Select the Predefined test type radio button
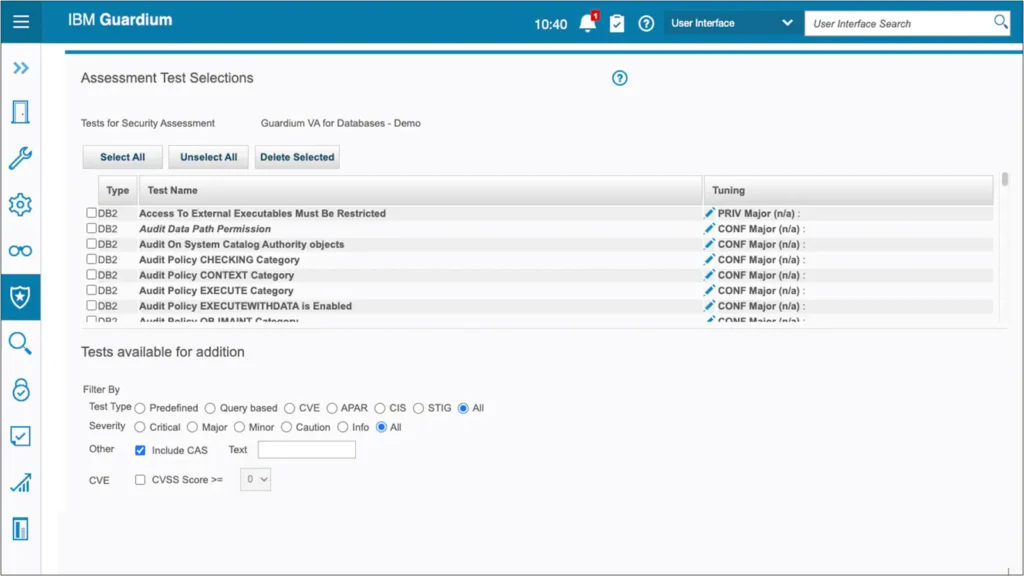Image resolution: width=1024 pixels, height=576 pixels. click(140, 407)
